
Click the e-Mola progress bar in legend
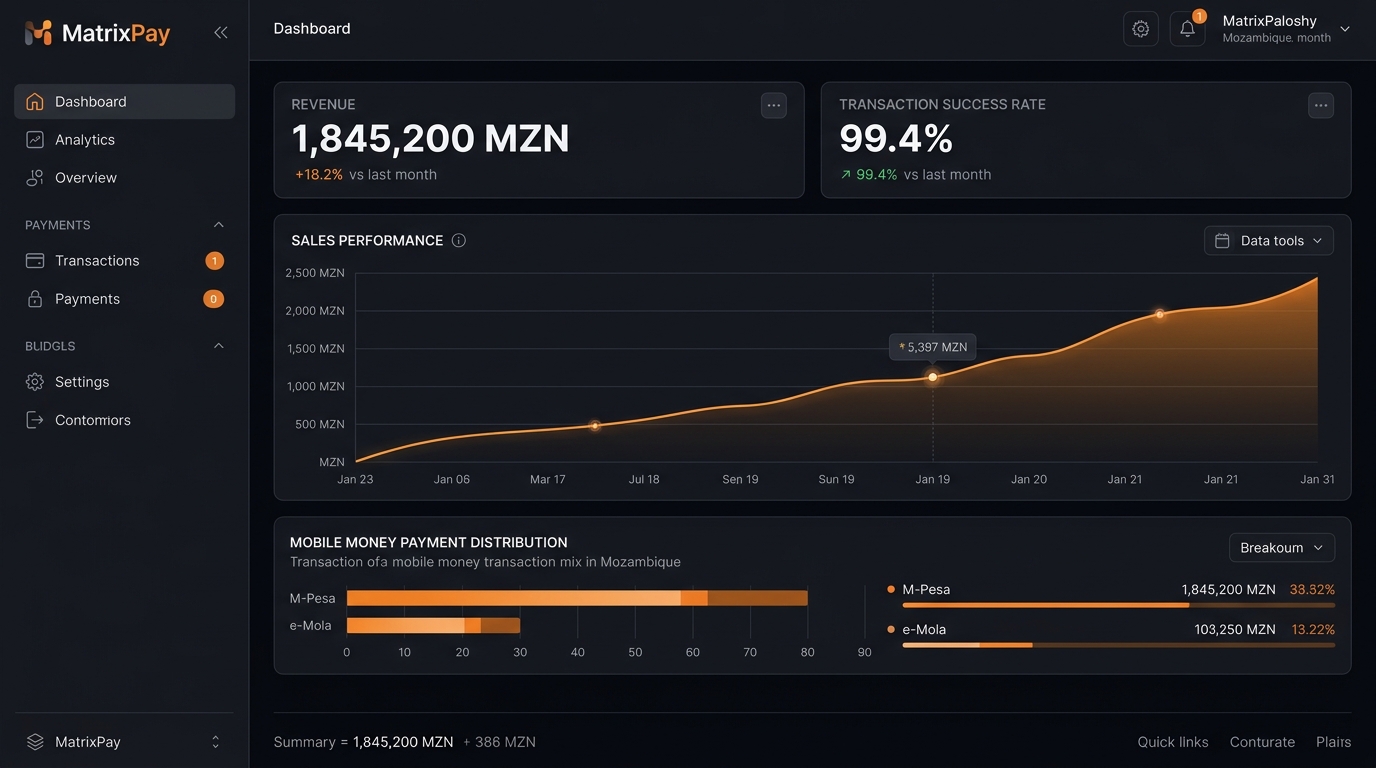pyautogui.click(x=1118, y=645)
